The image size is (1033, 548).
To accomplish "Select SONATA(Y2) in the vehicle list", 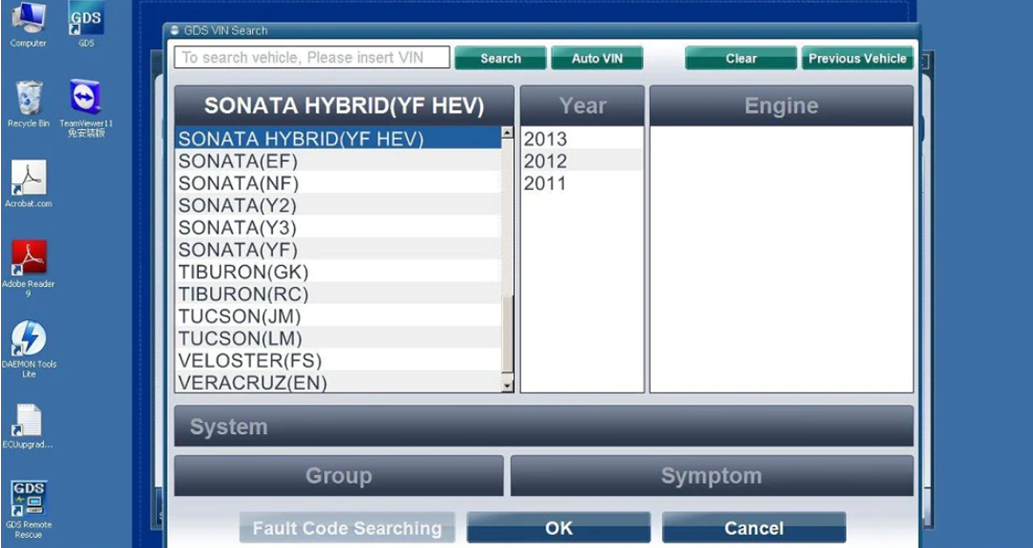I will coord(338,205).
